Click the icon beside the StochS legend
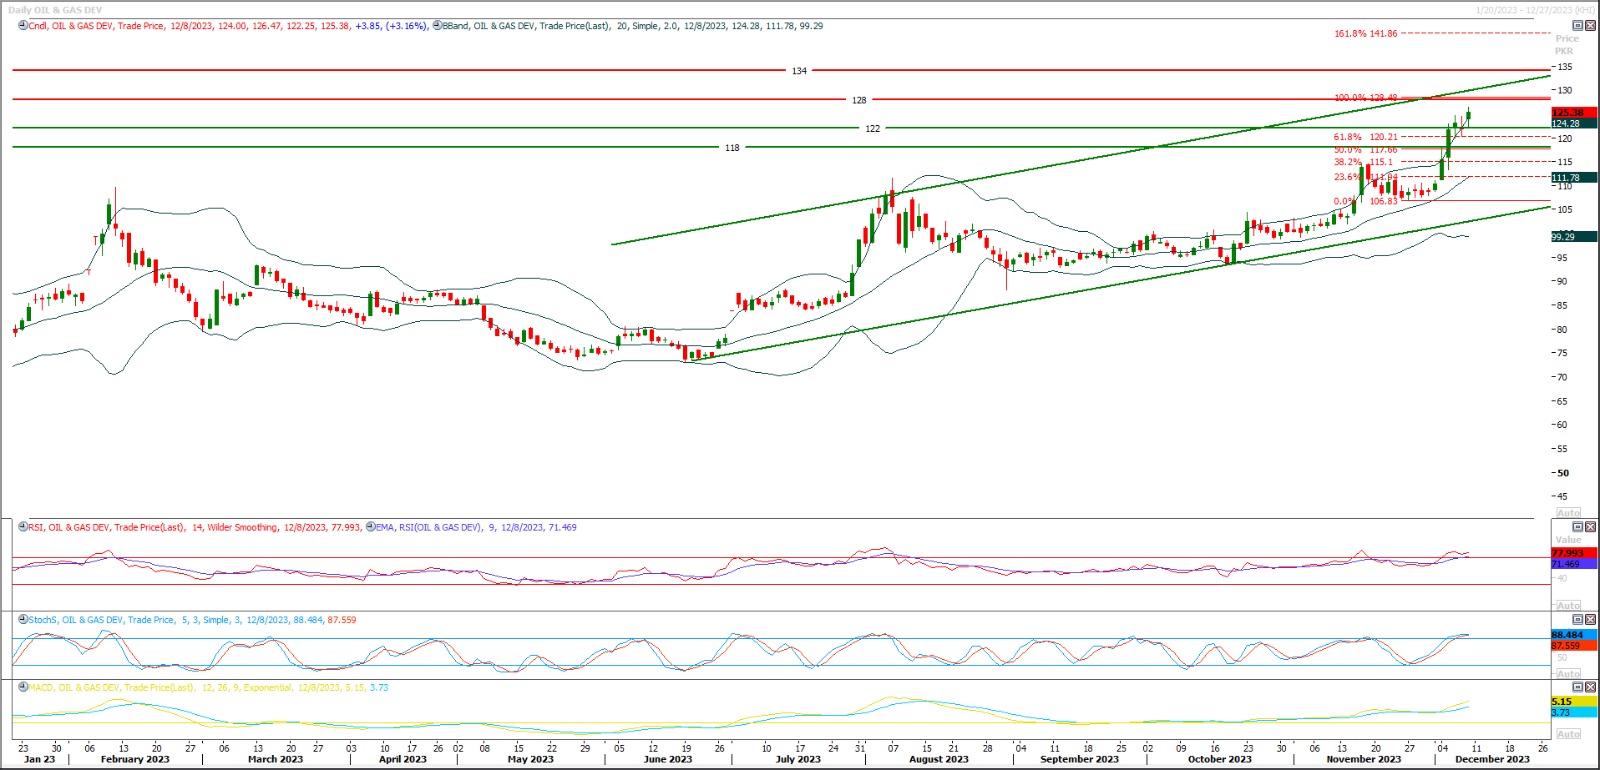The width and height of the screenshot is (1600, 770). [x=23, y=620]
